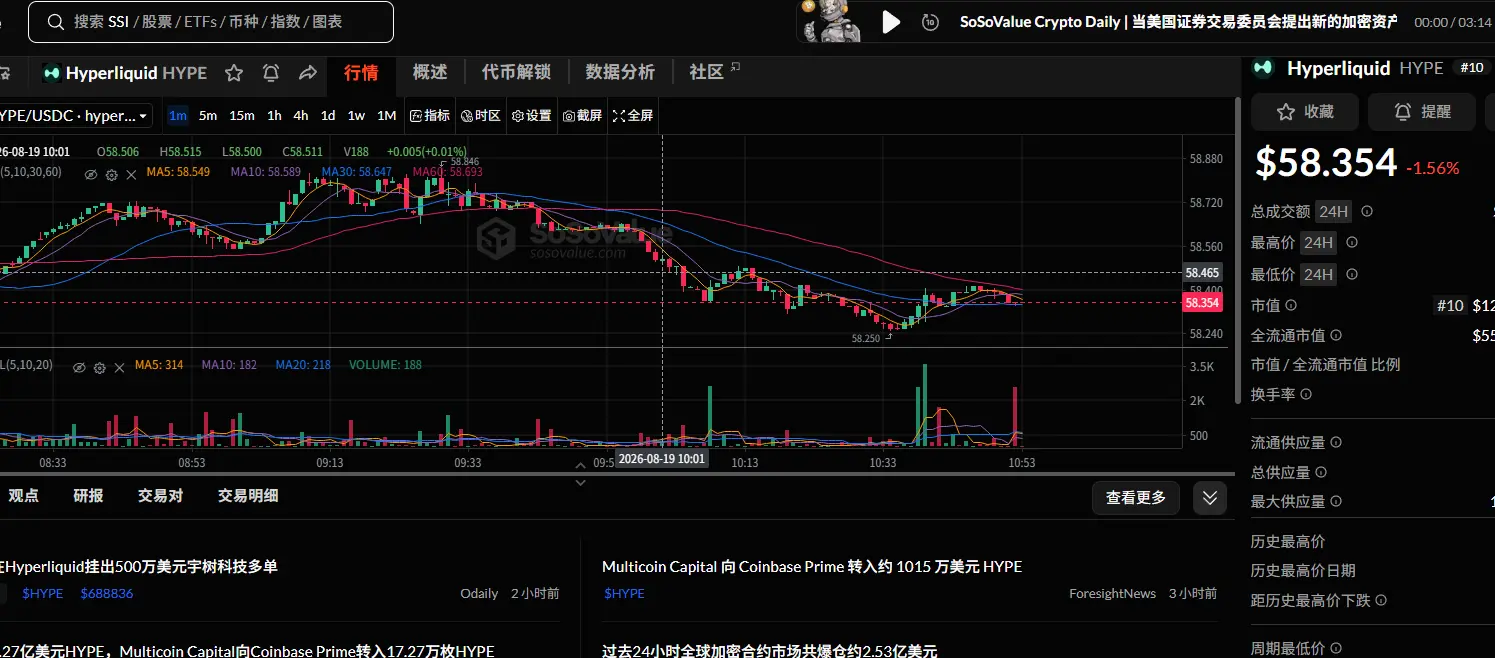The image size is (1495, 658).
Task: Rewind audio ten seconds
Action: (x=930, y=22)
